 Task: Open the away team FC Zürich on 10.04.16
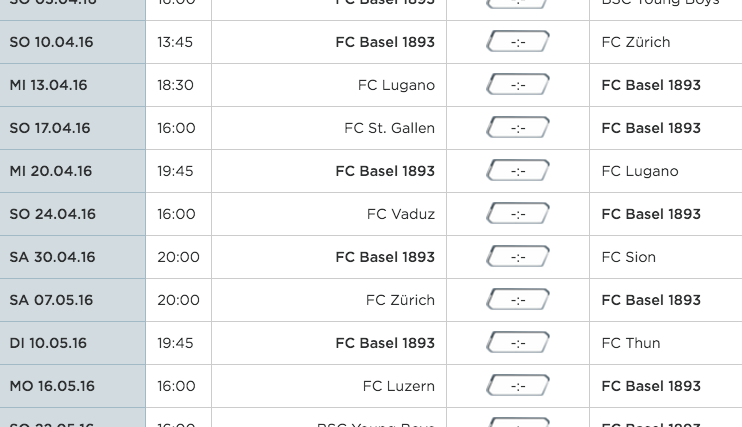[636, 42]
